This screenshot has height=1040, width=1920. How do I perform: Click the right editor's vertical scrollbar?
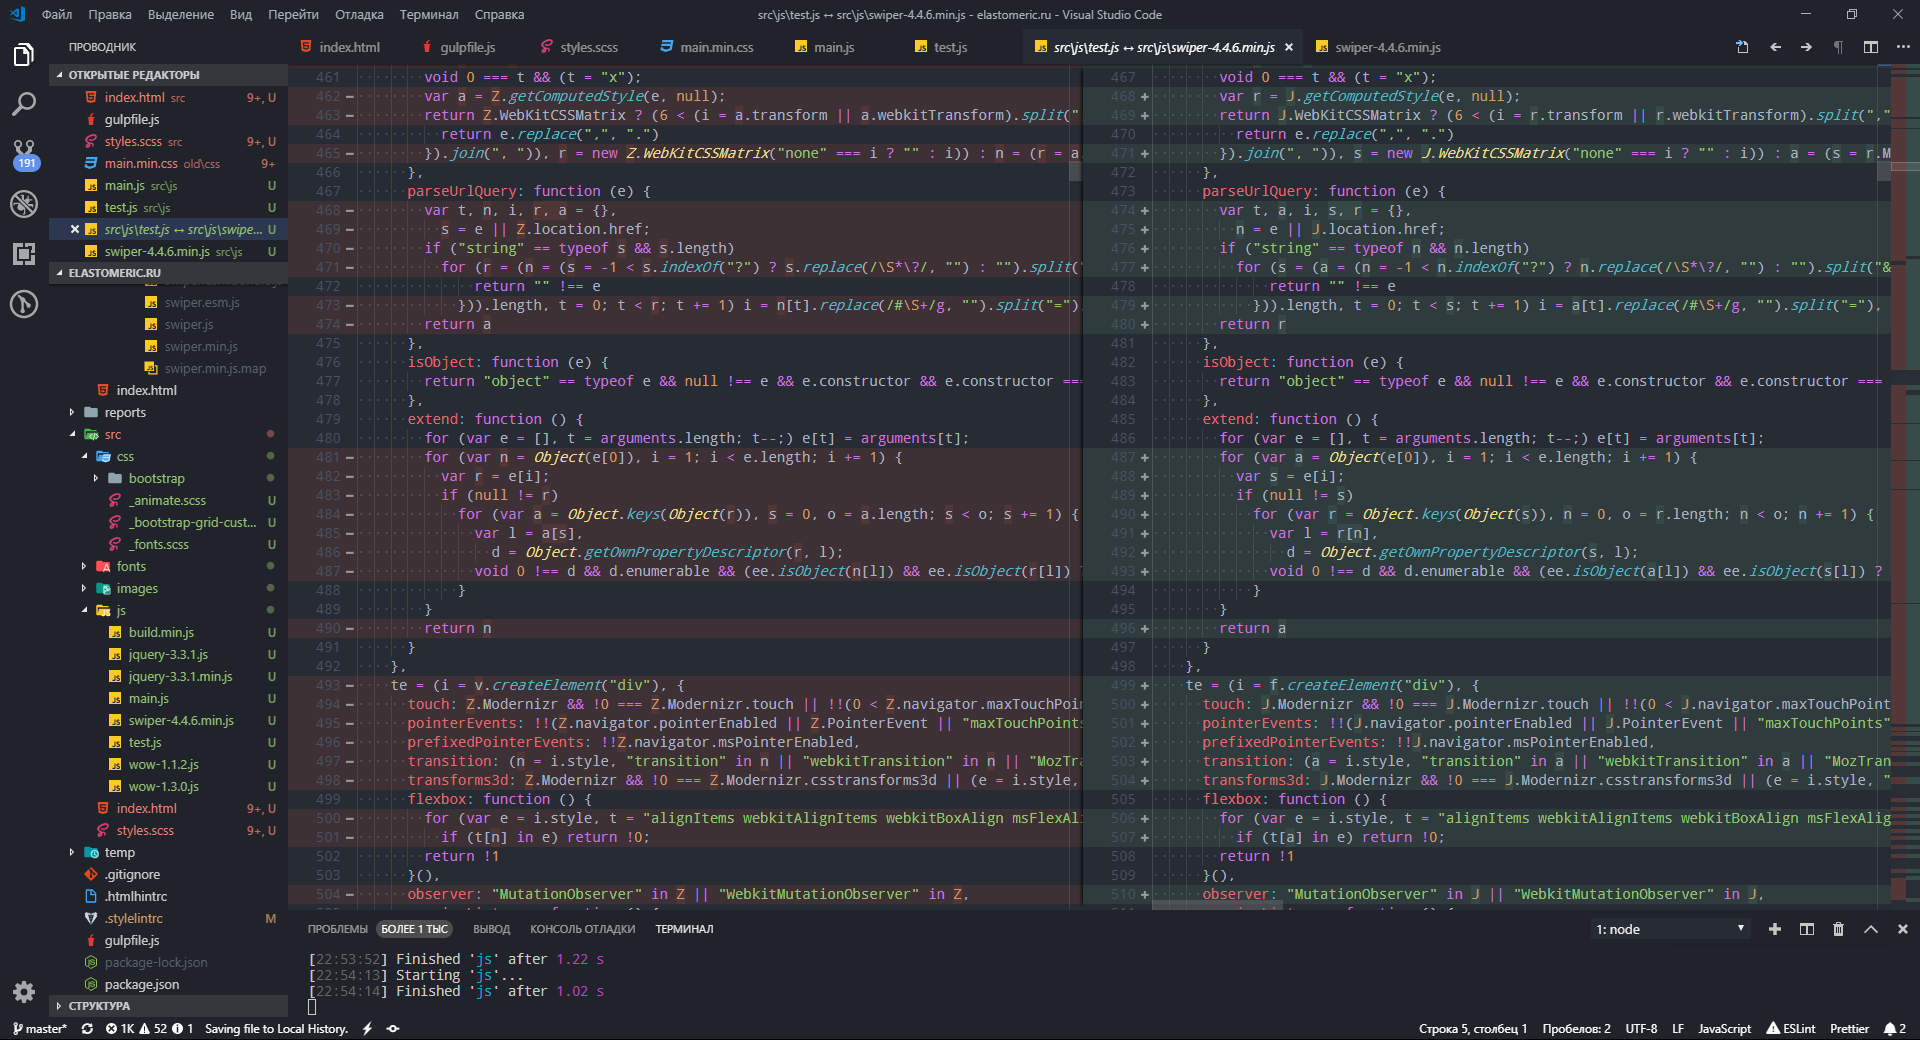point(1884,170)
